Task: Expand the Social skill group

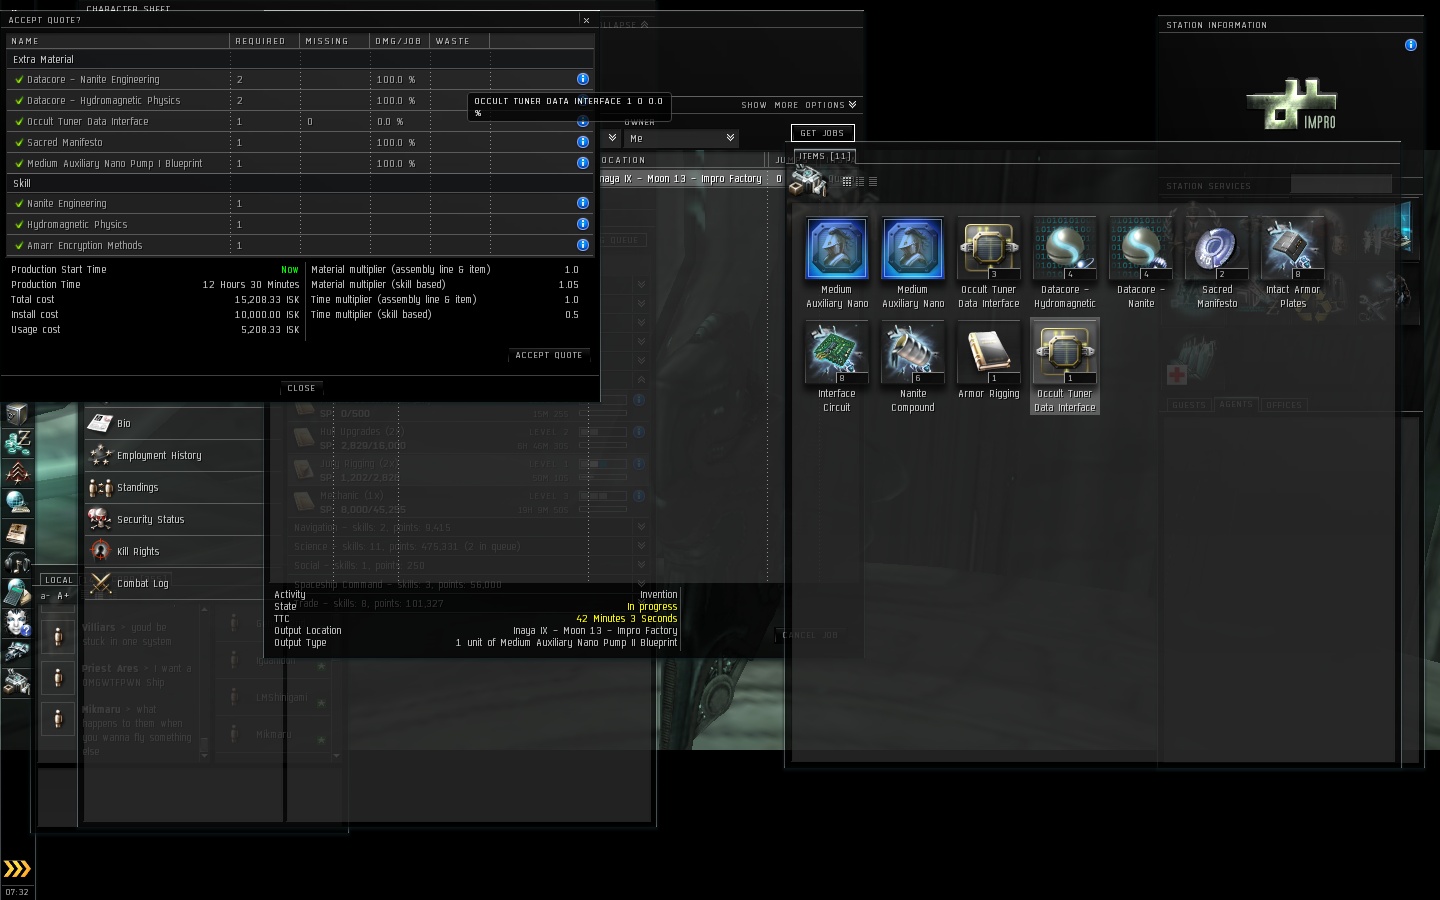Action: [641, 565]
